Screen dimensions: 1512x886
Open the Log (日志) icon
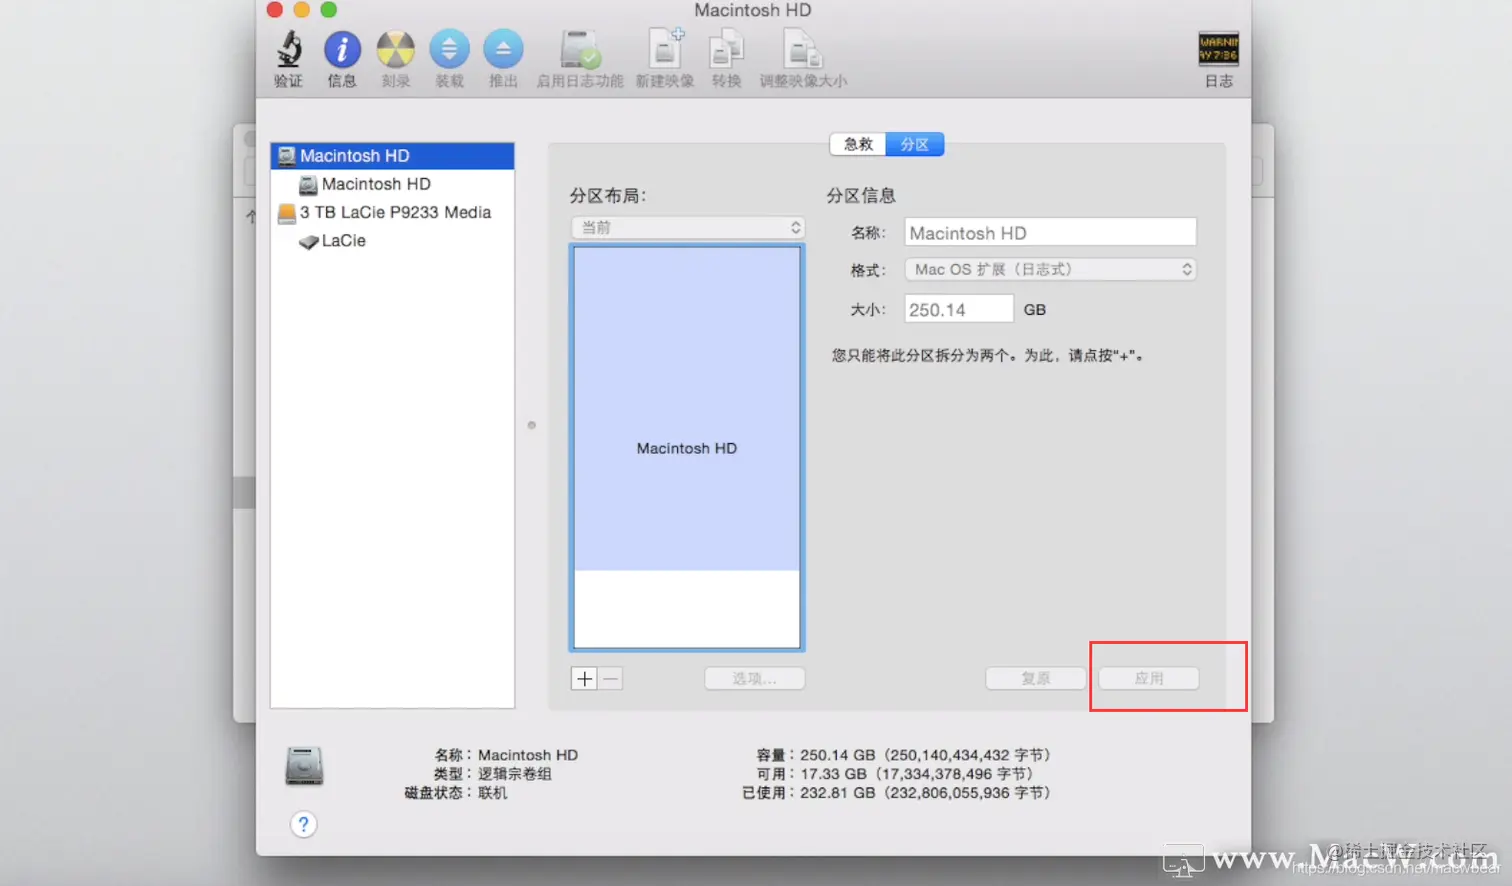1219,49
